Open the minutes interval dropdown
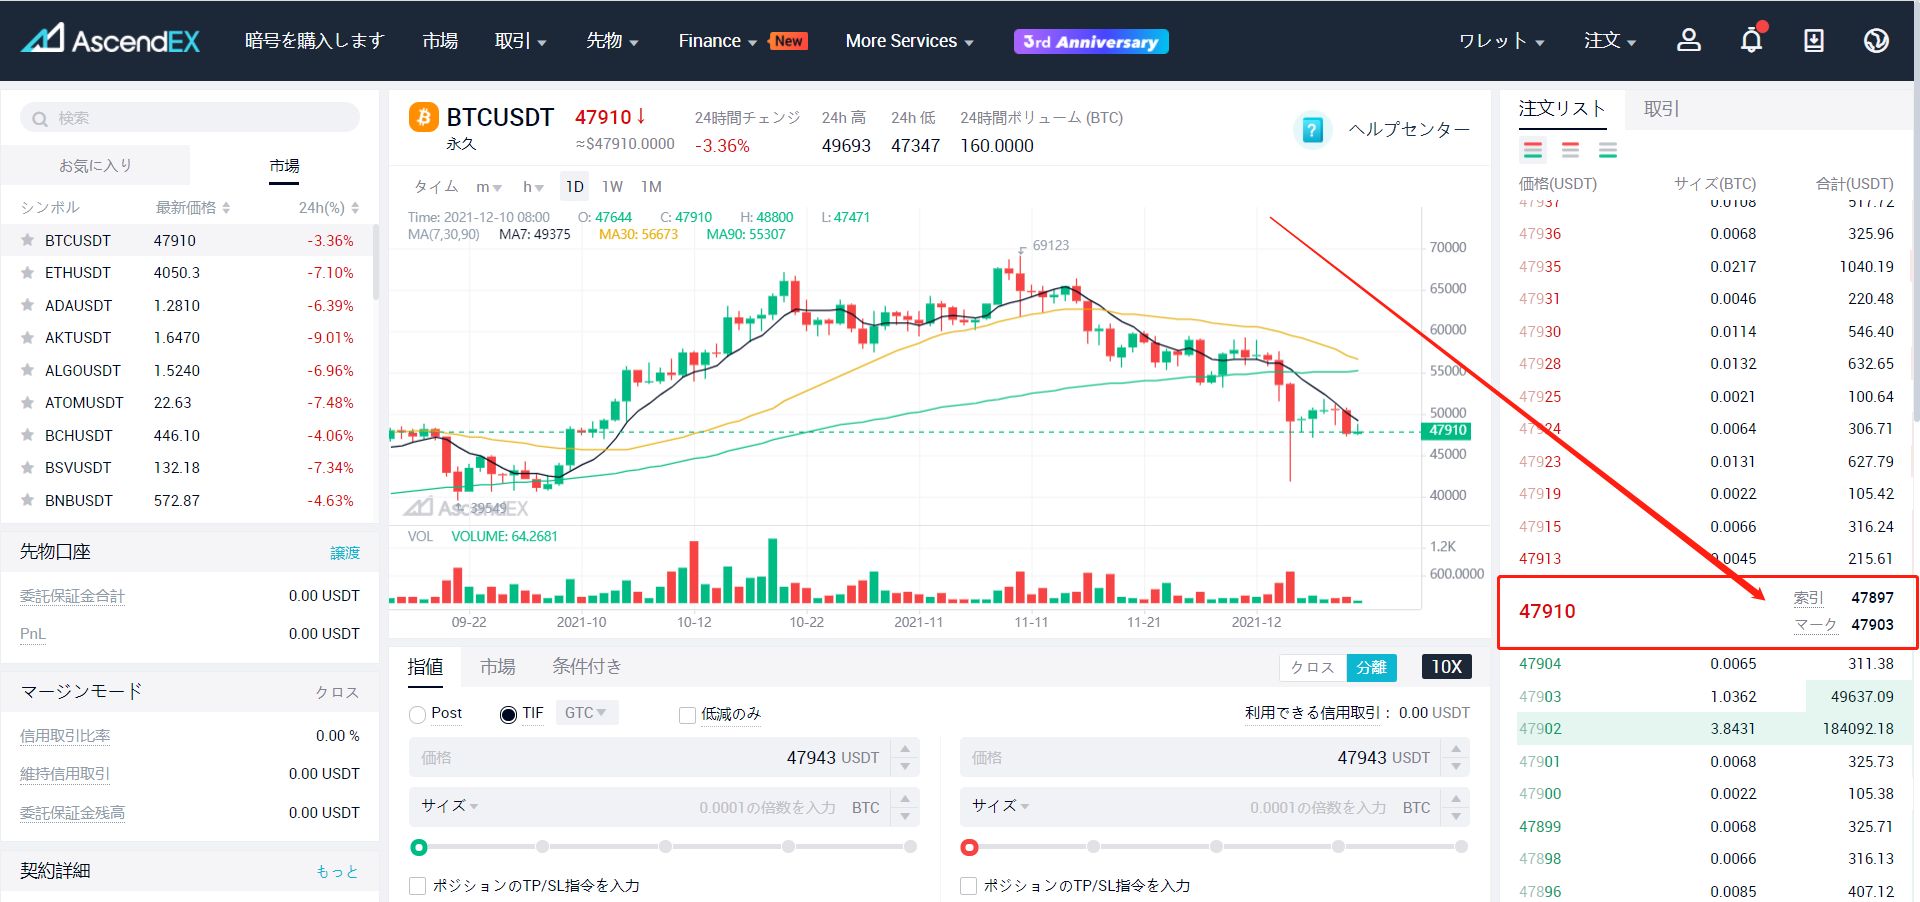This screenshot has width=1920, height=902. (489, 187)
